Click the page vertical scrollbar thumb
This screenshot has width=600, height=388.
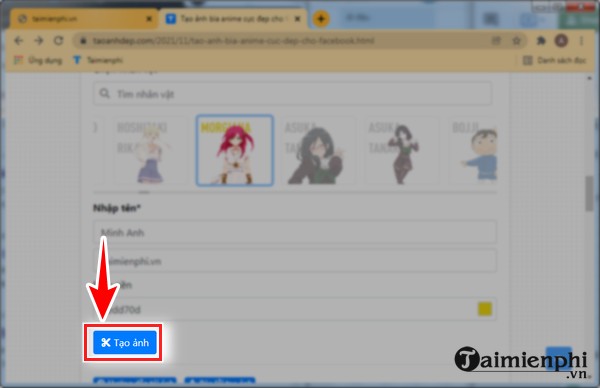[589, 193]
